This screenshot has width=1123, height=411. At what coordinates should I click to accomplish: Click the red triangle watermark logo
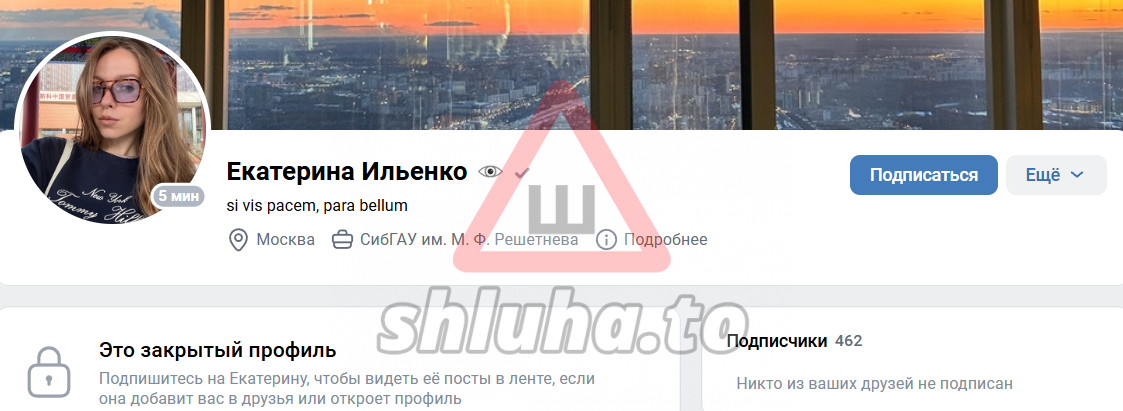(x=562, y=179)
